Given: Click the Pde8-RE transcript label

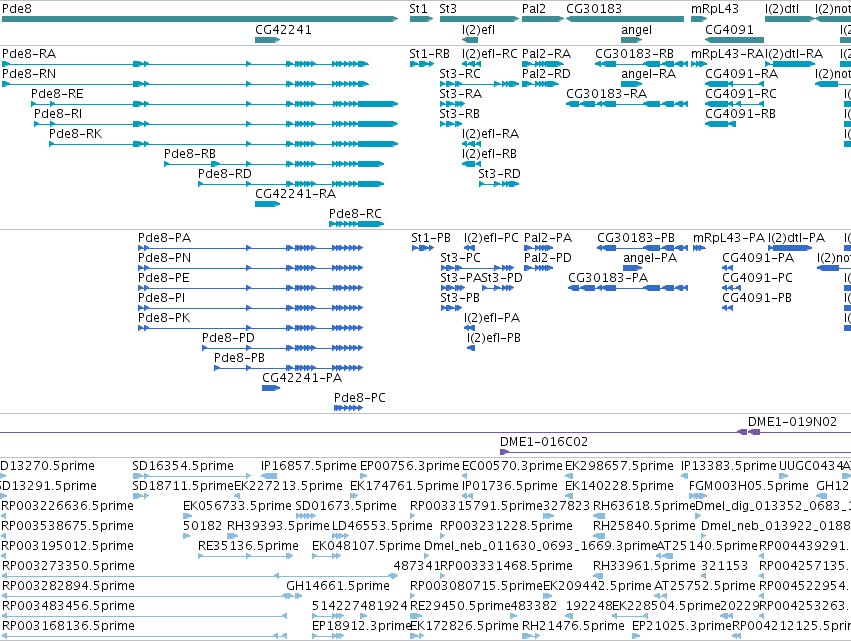Looking at the screenshot, I should coord(57,94).
